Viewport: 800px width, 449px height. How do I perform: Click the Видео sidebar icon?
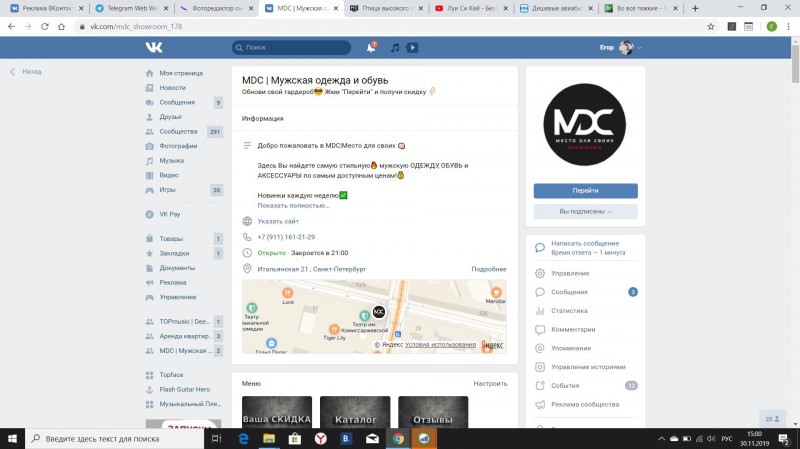(x=149, y=175)
